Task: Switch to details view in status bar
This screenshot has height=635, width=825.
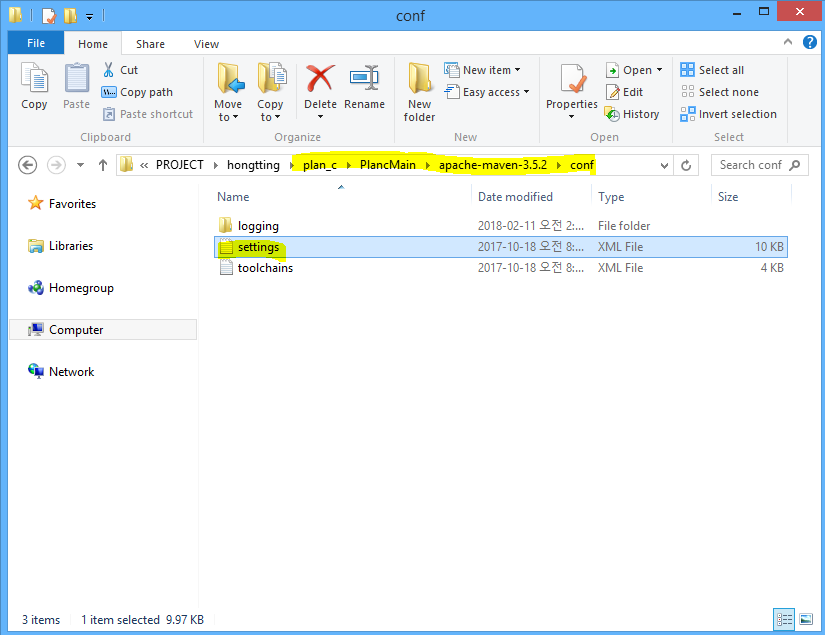Action: [785, 620]
